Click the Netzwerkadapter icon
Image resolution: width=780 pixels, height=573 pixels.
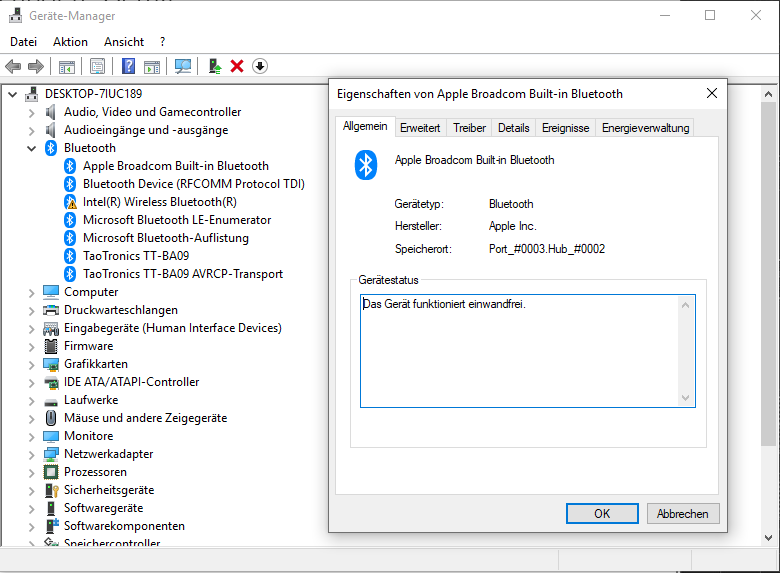tap(51, 454)
